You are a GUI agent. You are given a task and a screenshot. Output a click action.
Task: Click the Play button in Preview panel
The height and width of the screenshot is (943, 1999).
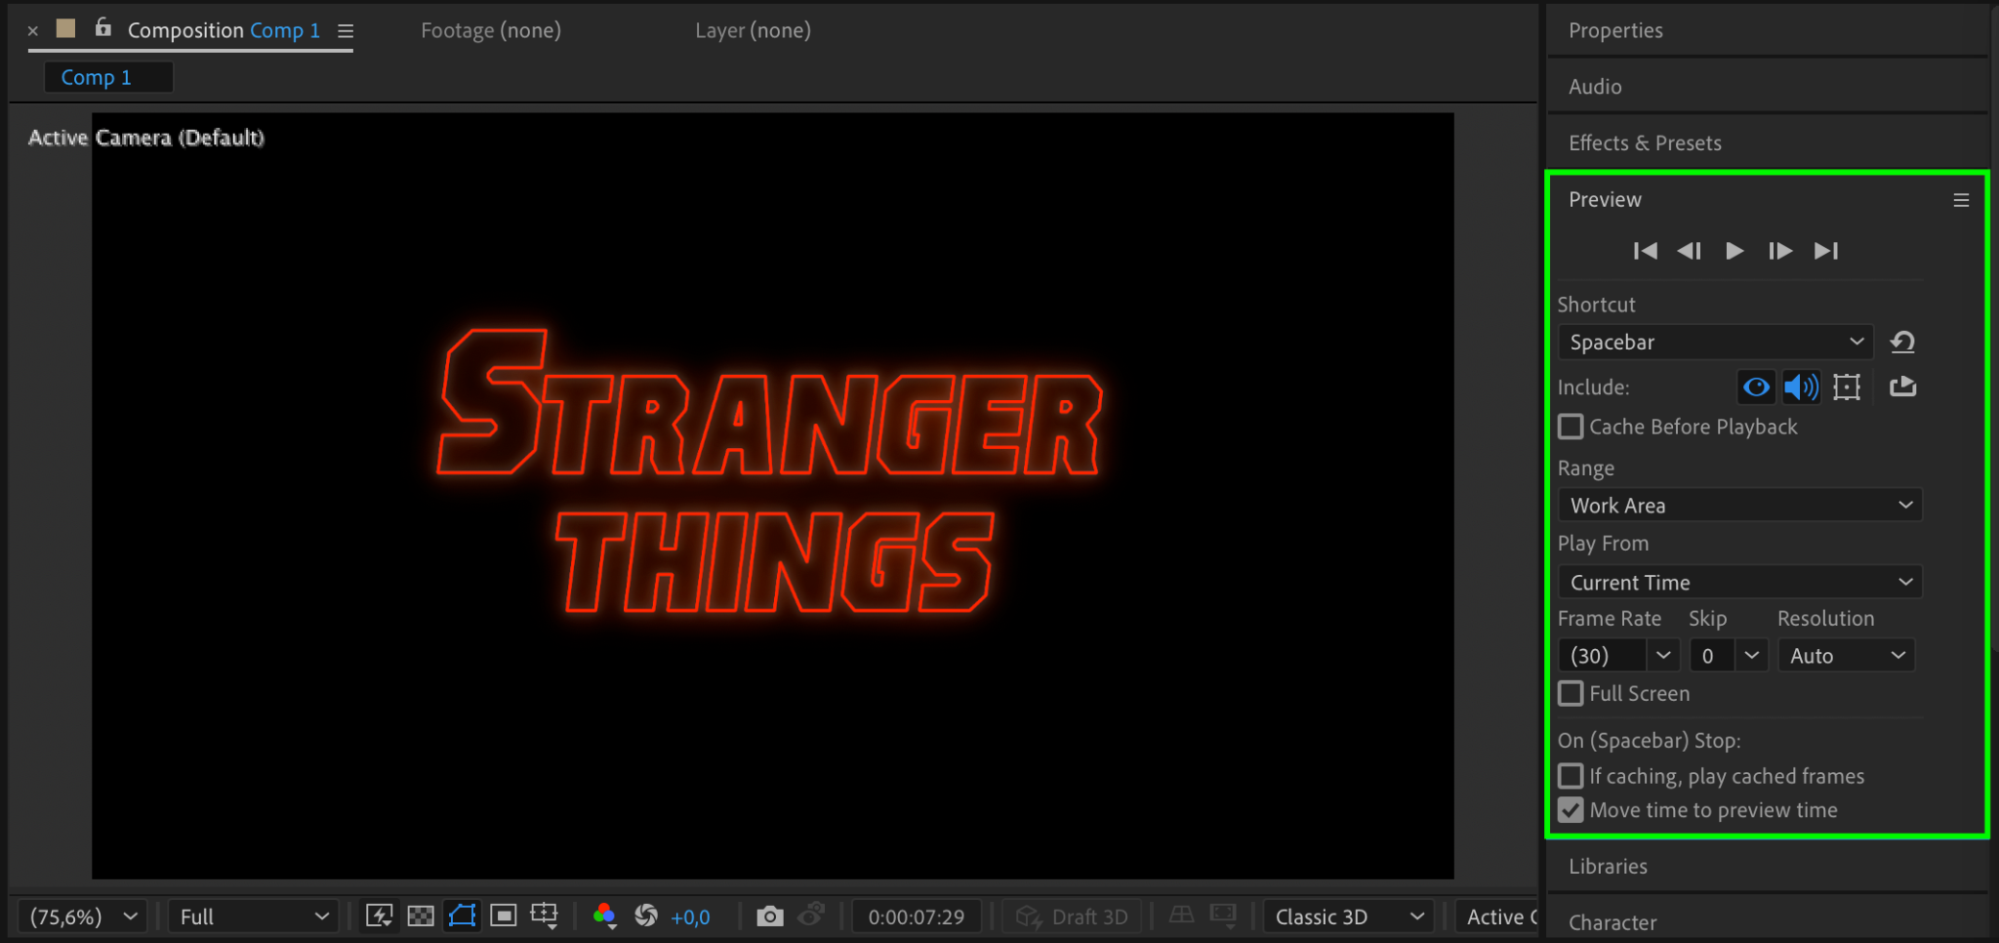tap(1734, 251)
